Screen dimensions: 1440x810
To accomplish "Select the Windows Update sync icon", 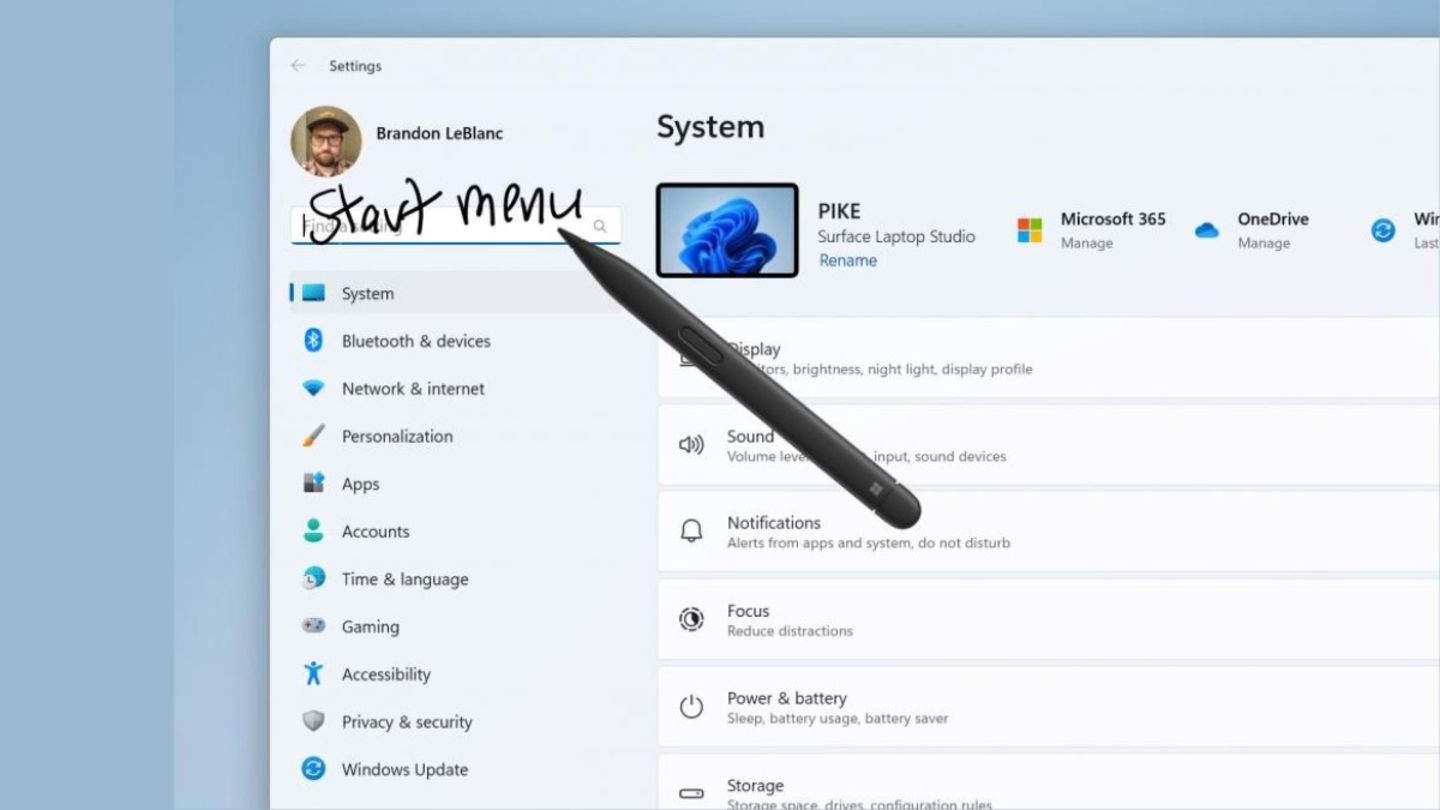I will (314, 769).
